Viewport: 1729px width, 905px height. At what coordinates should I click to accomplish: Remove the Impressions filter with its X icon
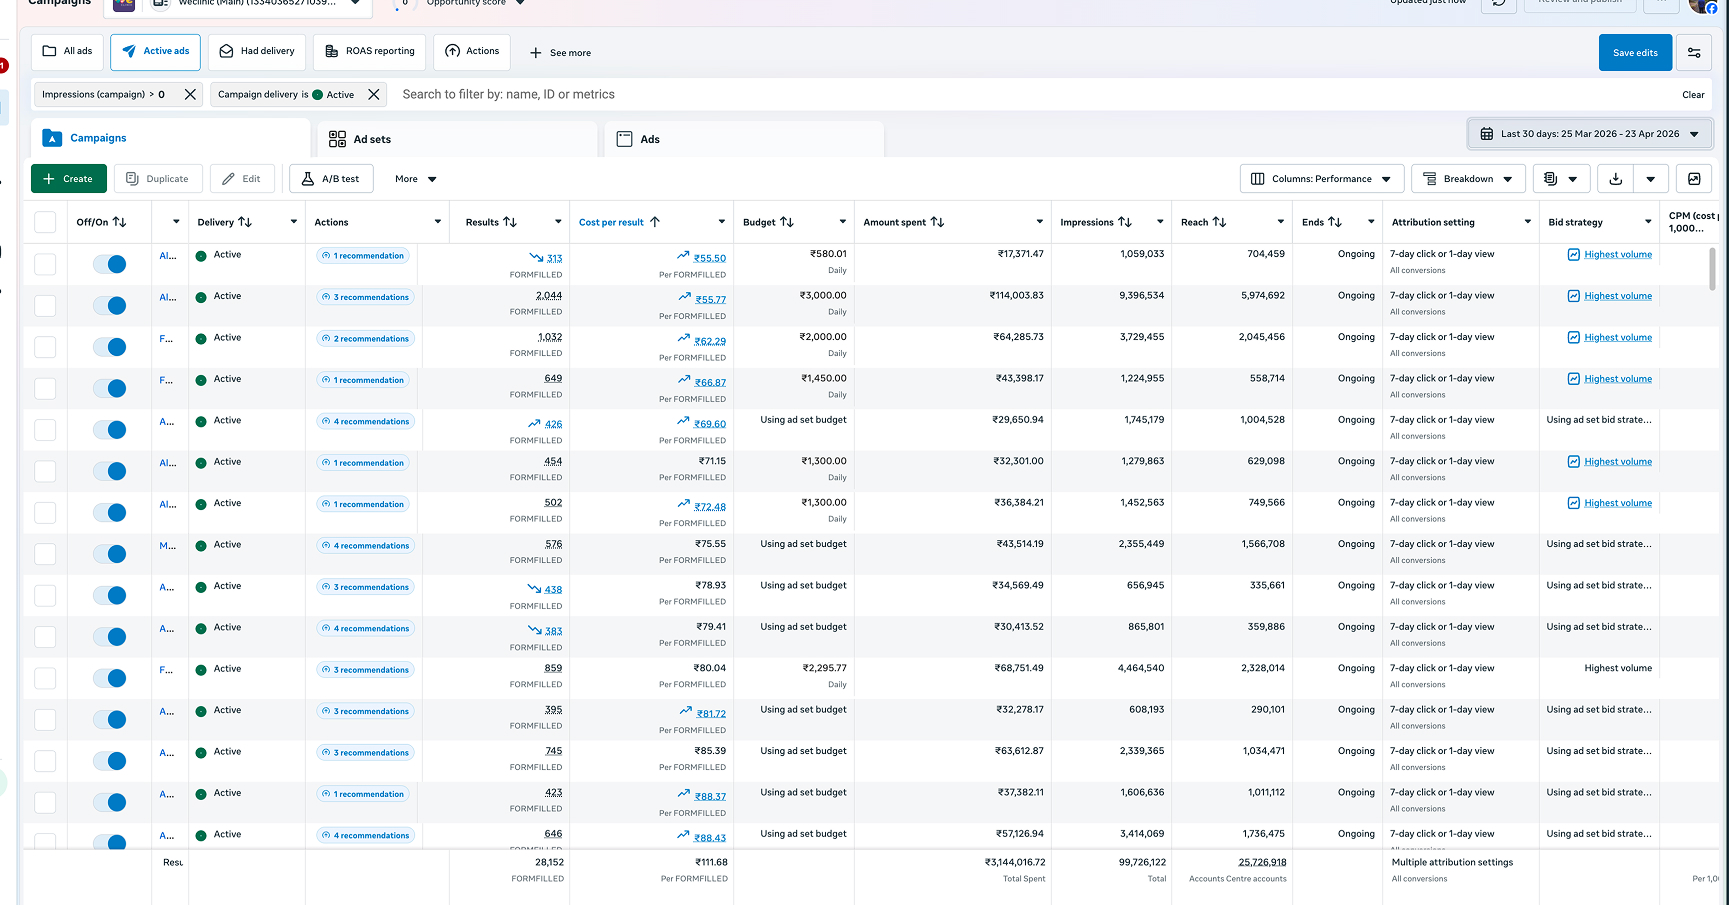[x=190, y=95]
